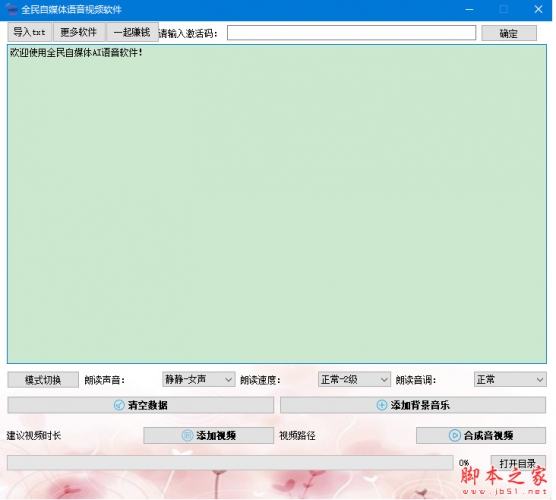Click the 请输入激活码 label
Viewport: 556px width, 500px height.
(188, 34)
